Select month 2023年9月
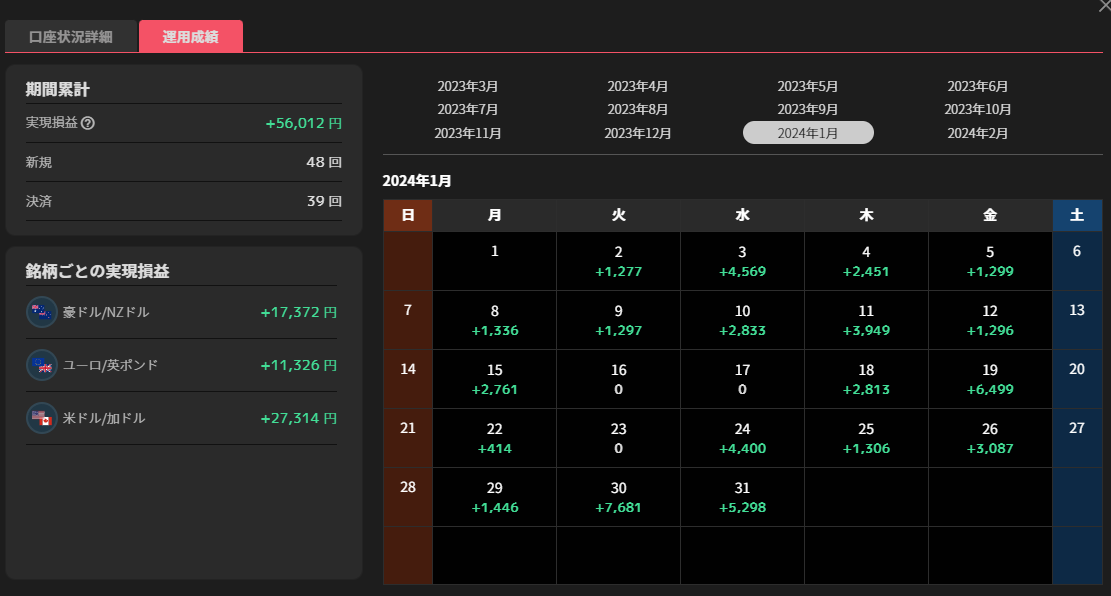 [x=808, y=110]
